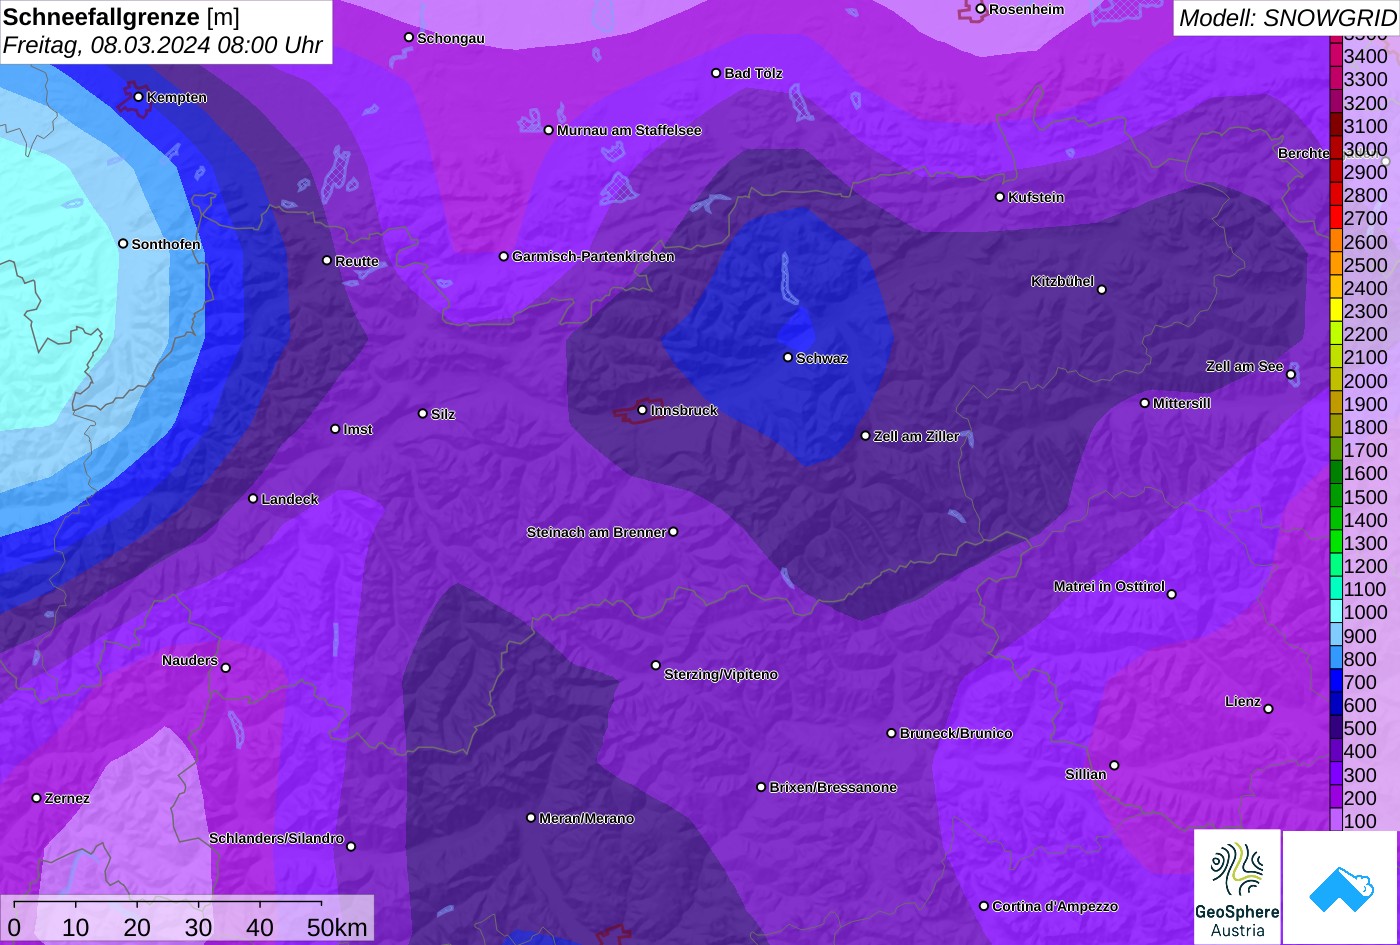This screenshot has height=945, width=1400.
Task: Click the 1000 m legend color swatch
Action: click(1336, 612)
